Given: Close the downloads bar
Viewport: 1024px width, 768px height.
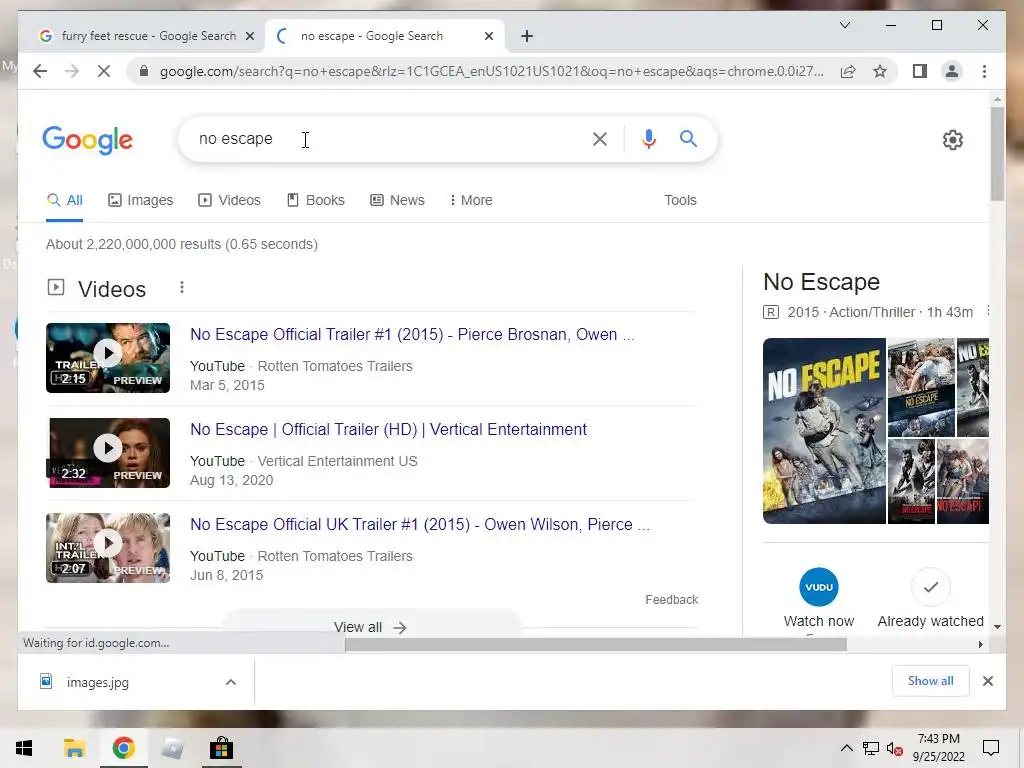Looking at the screenshot, I should pyautogui.click(x=987, y=681).
